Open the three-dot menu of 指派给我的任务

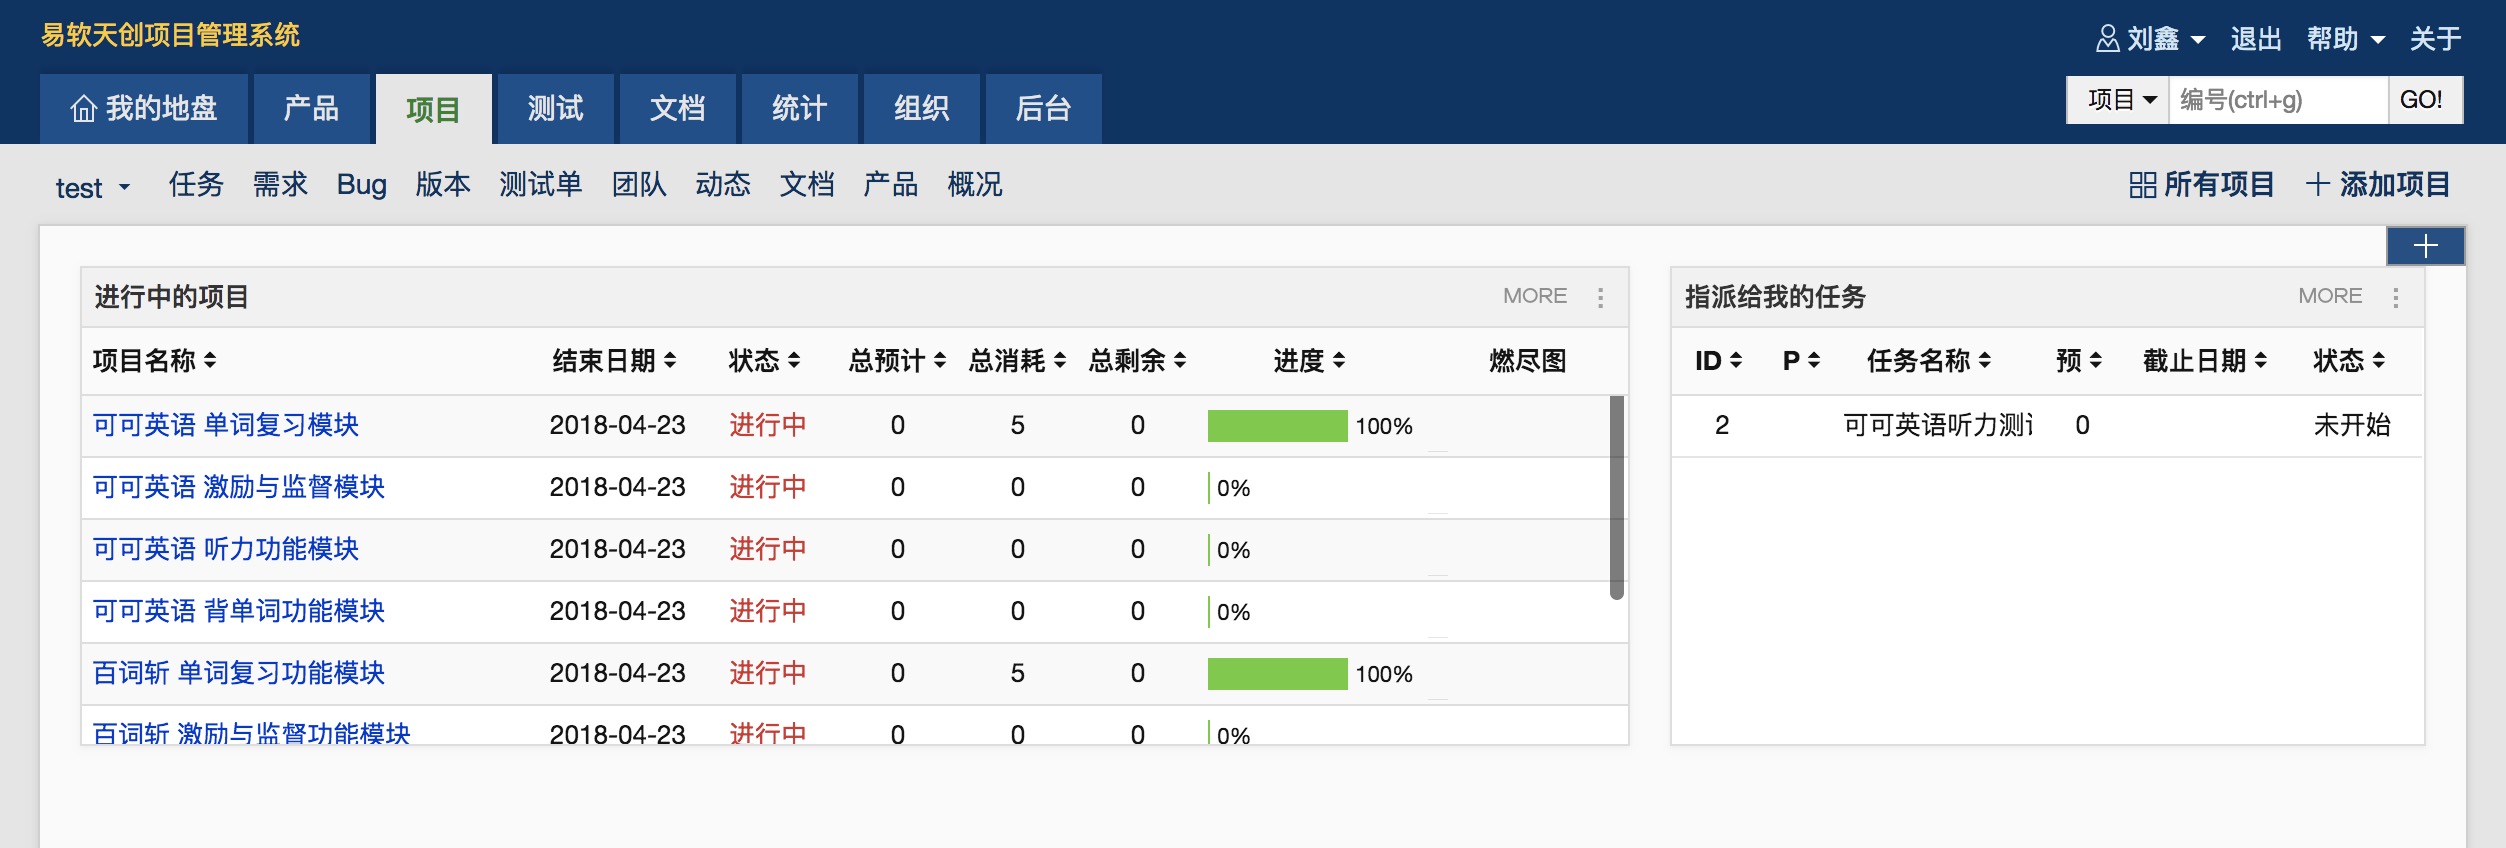(2396, 297)
